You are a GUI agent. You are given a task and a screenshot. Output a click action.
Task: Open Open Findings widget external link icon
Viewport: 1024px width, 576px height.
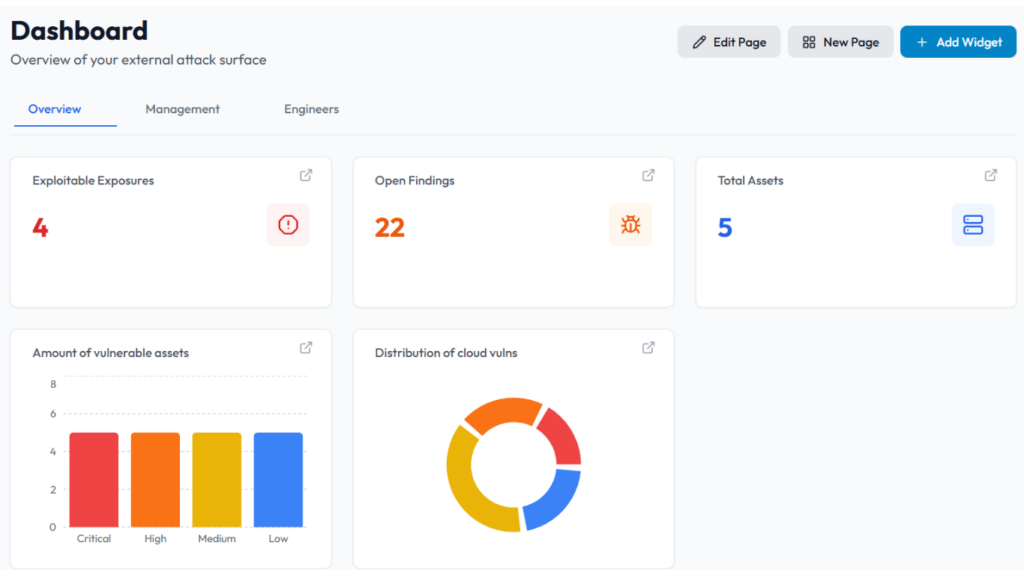[648, 175]
